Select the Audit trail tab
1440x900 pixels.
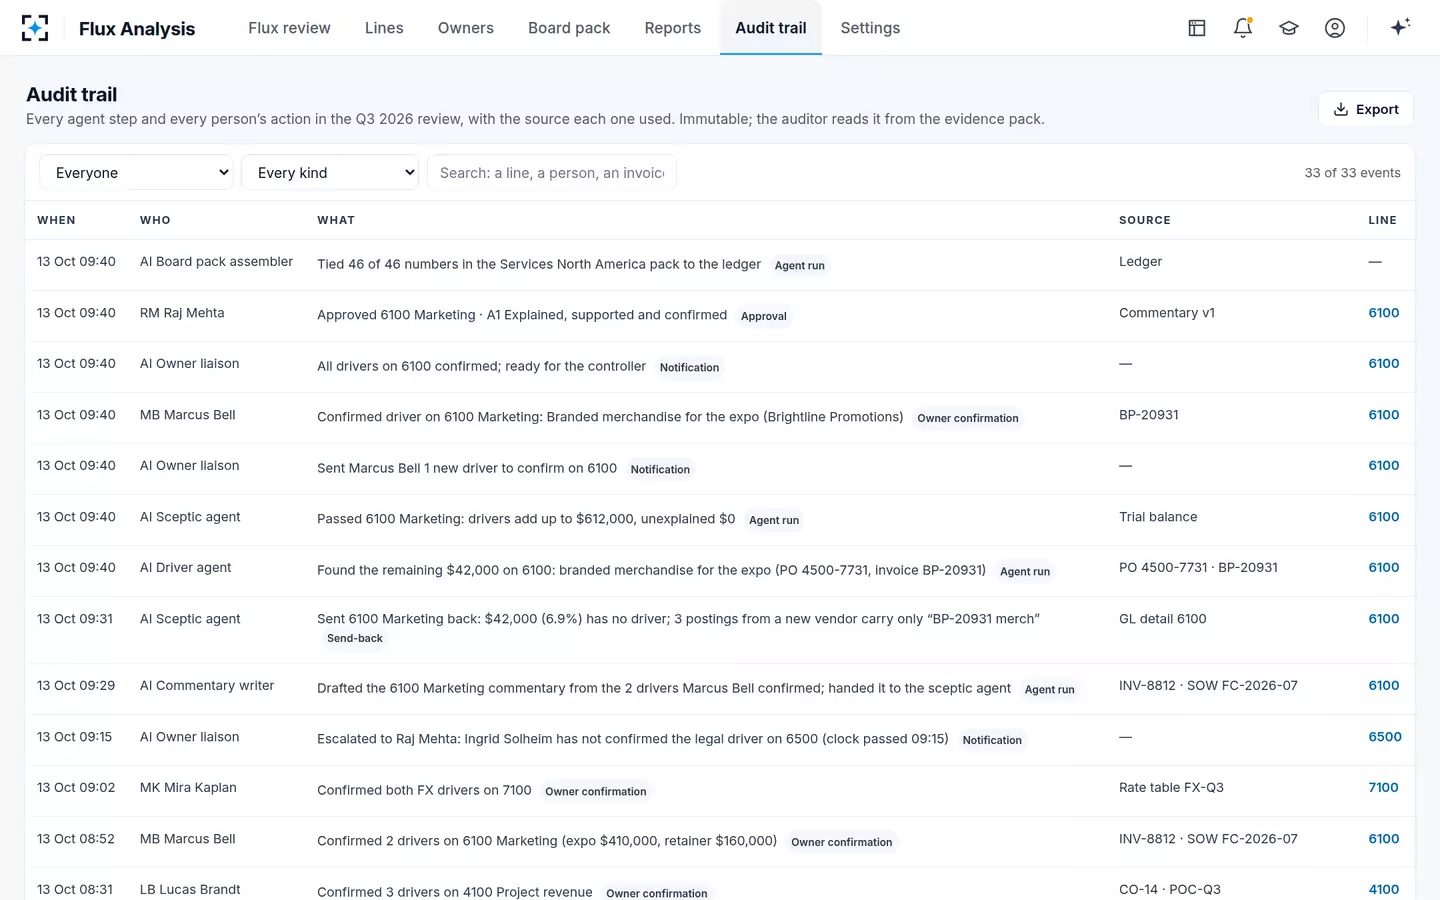(771, 28)
